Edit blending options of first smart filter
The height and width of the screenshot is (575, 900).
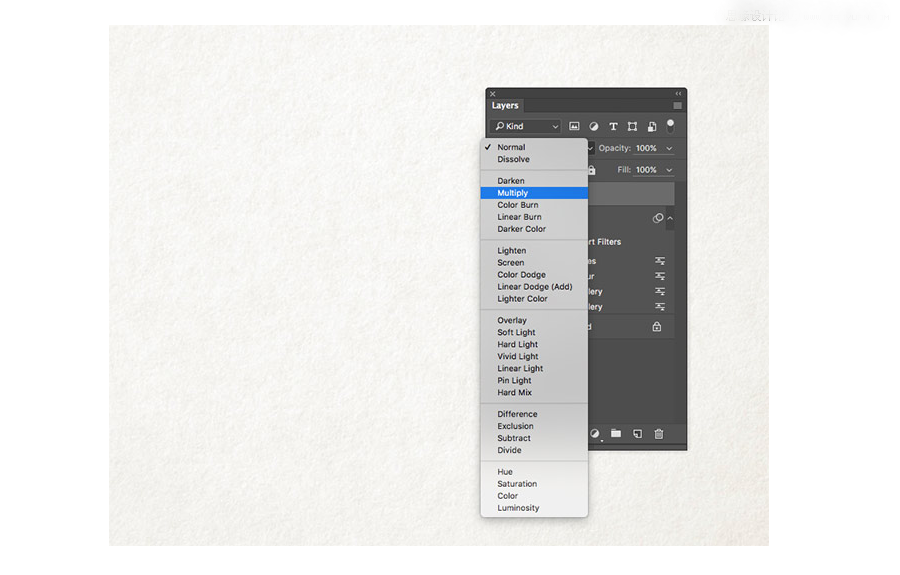(660, 261)
